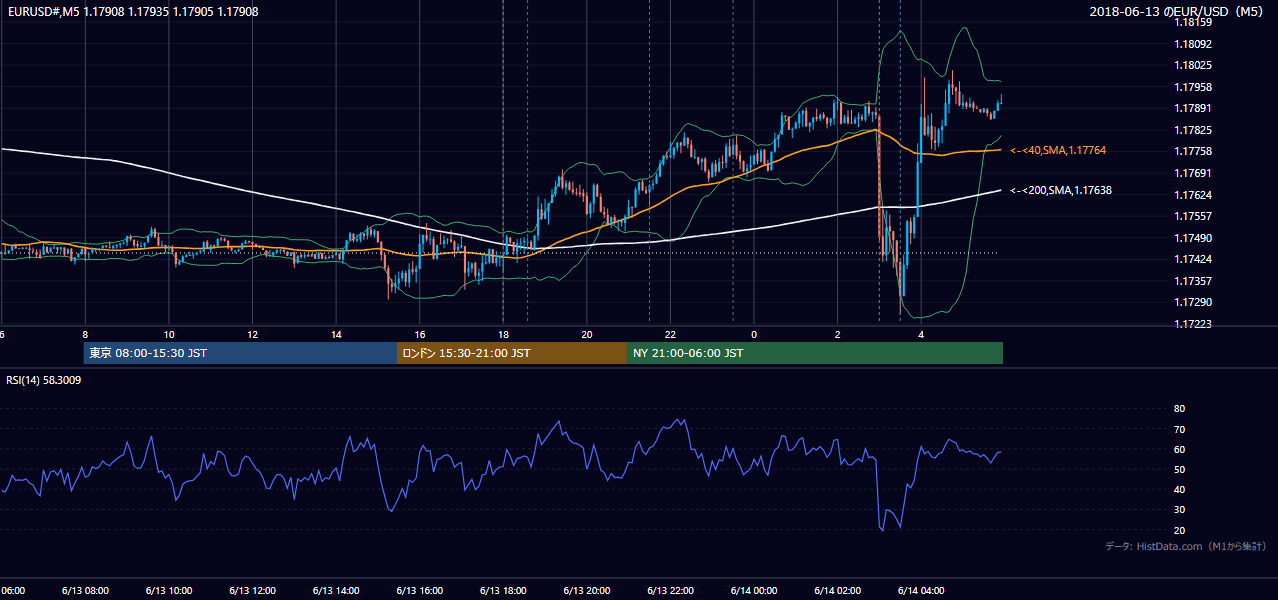Viewport: 1278px width, 600px height.
Task: Click the 40 SMA 1.17764 label
Action: (1058, 150)
